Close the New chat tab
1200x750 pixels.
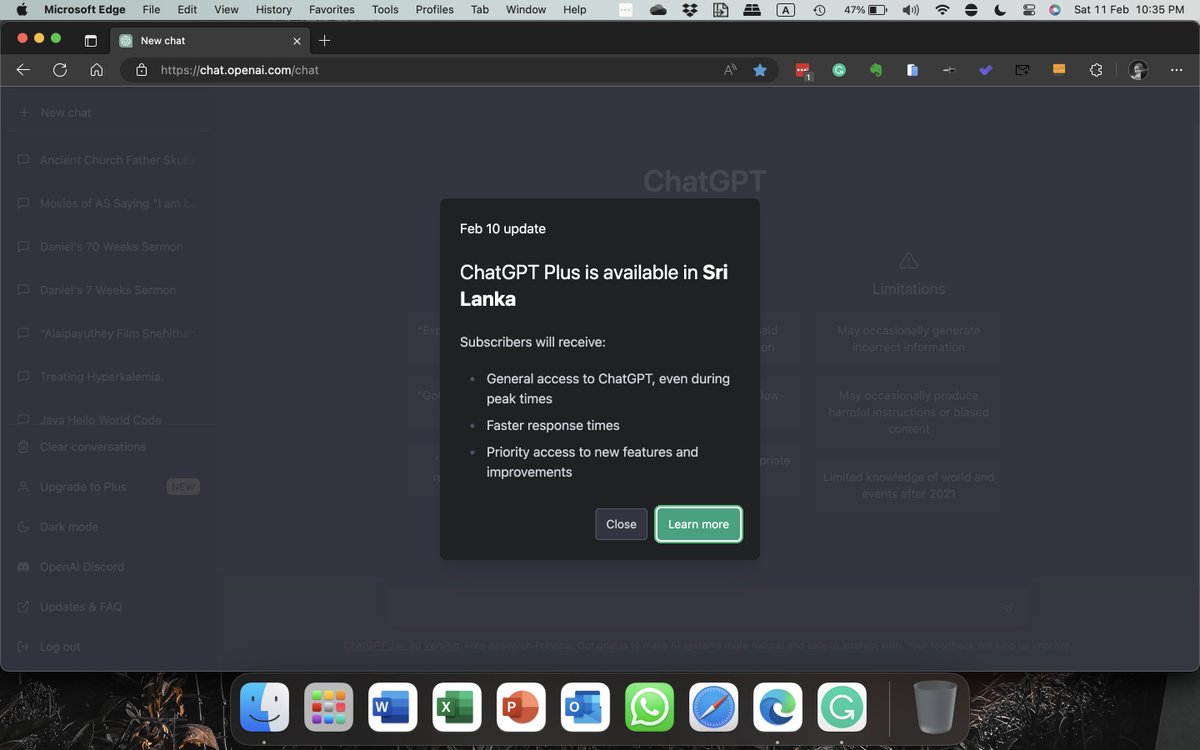[x=296, y=41]
